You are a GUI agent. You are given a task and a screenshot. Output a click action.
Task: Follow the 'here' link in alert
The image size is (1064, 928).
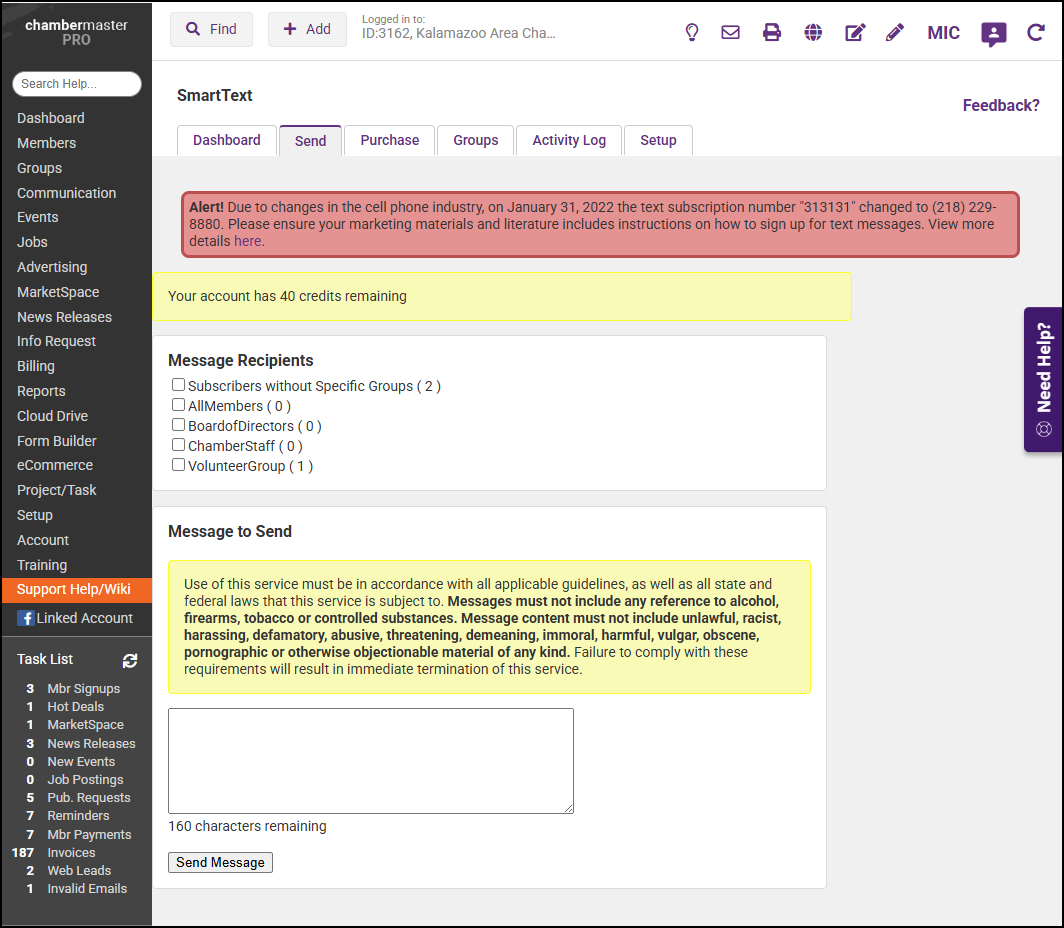click(x=247, y=241)
